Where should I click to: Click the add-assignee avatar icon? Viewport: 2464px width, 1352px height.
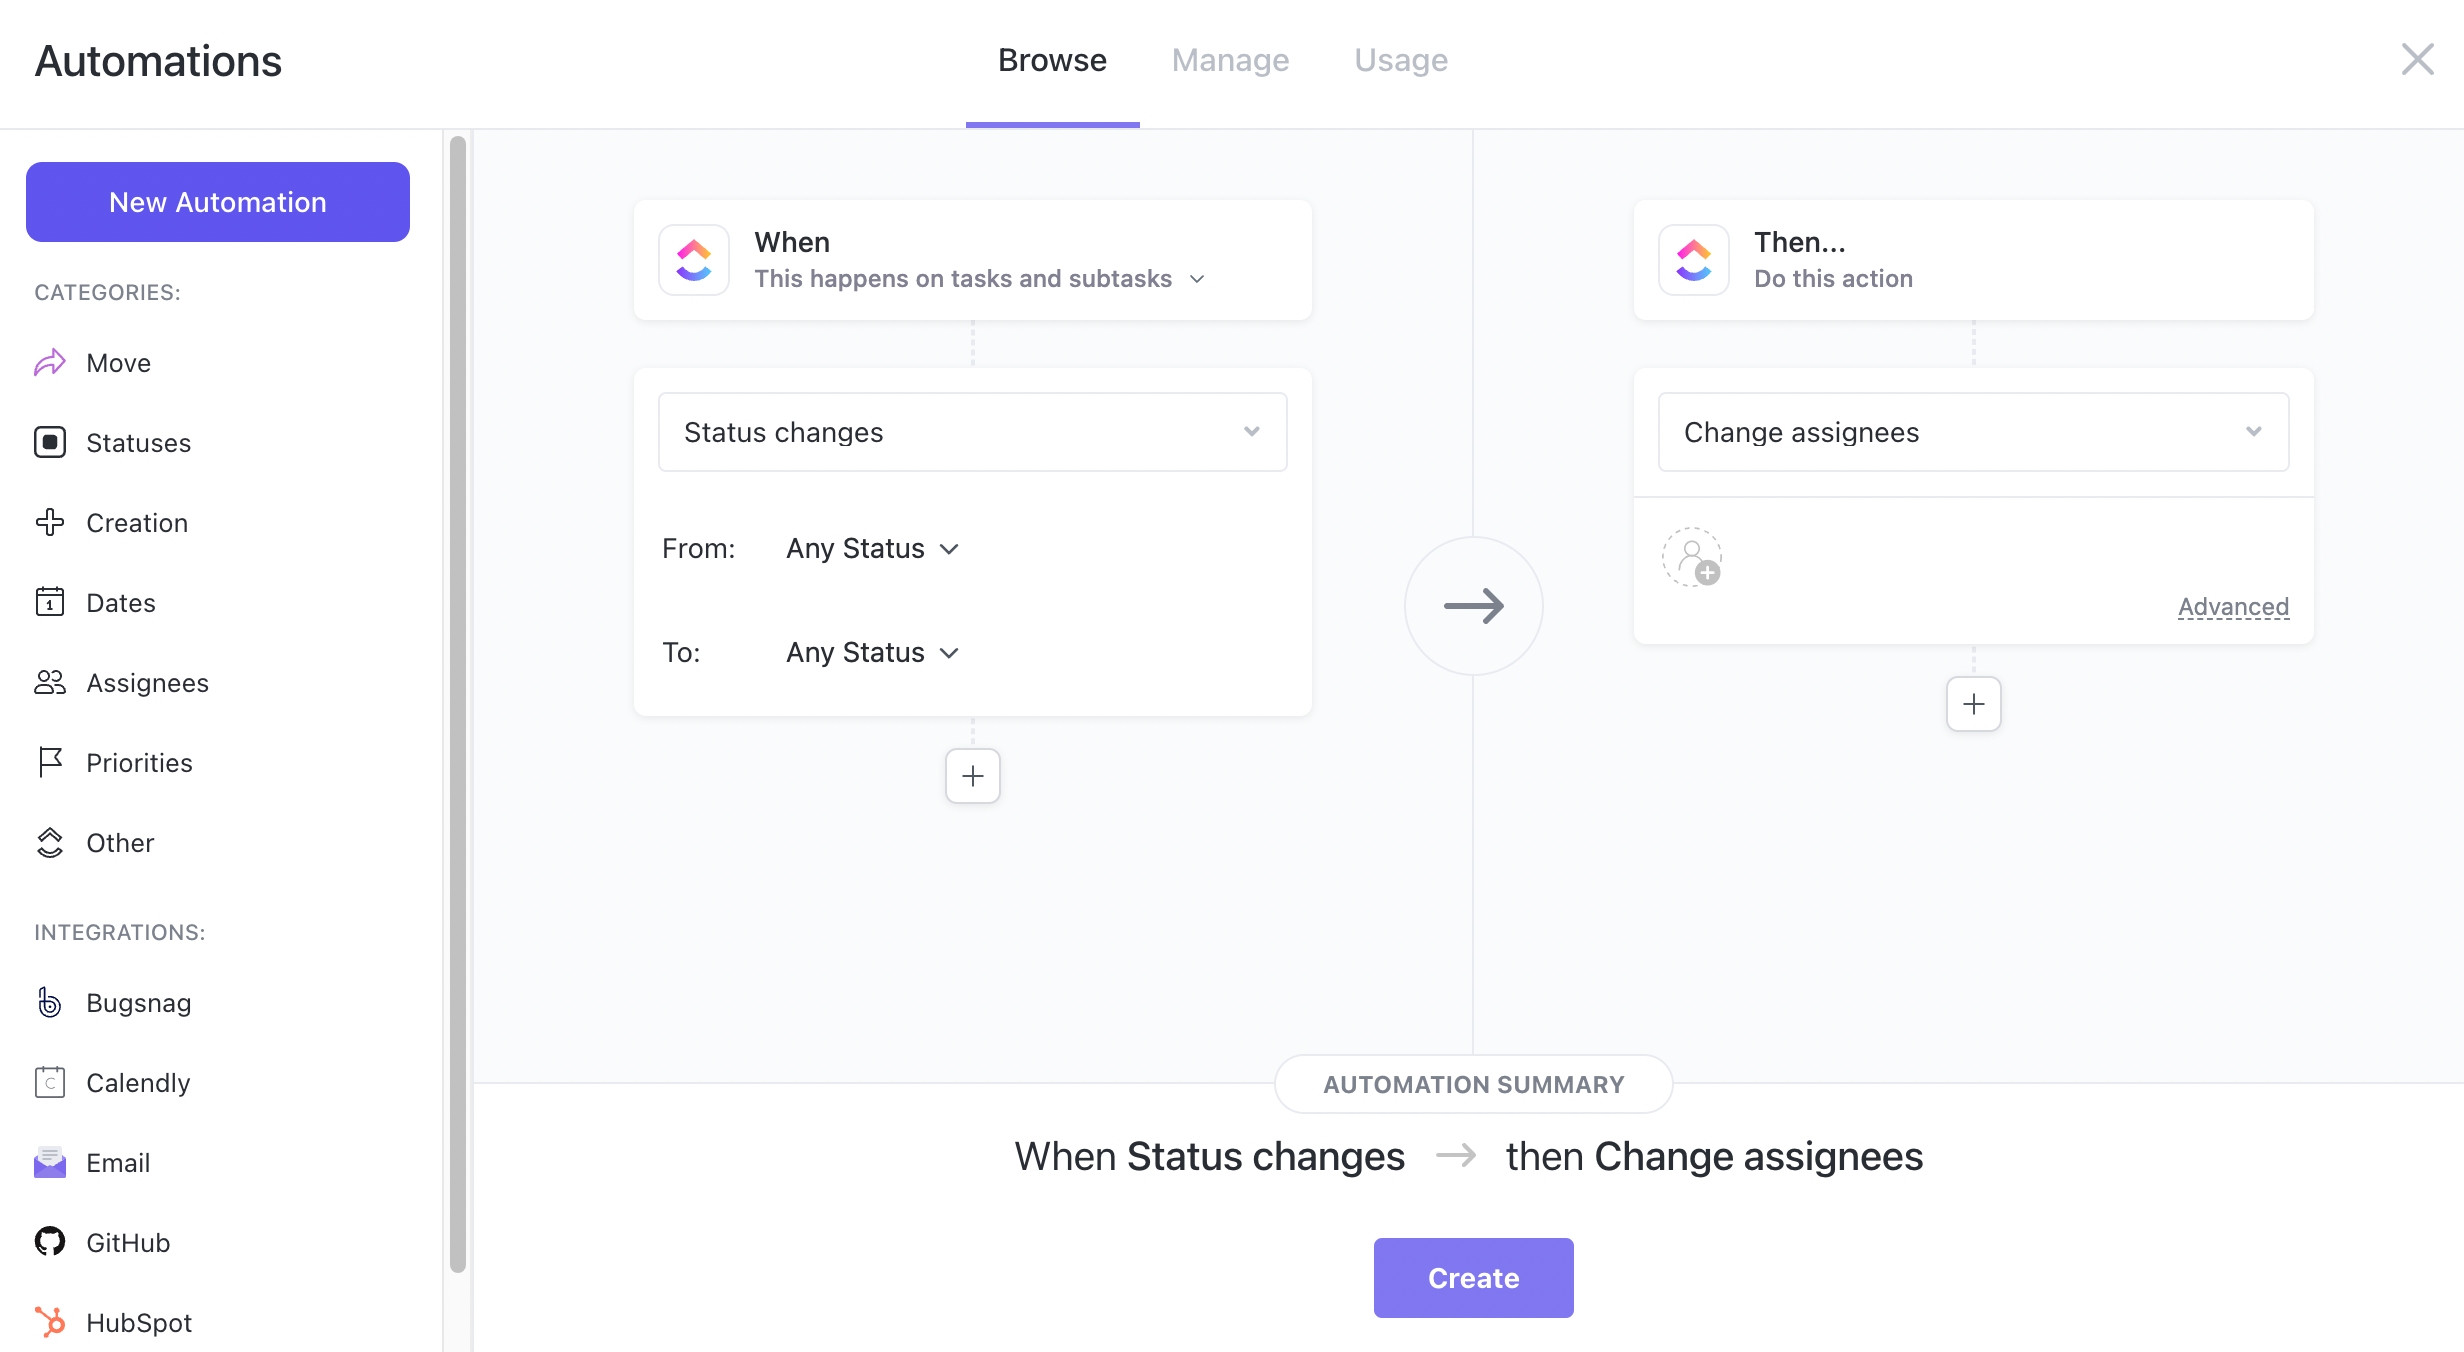1692,557
